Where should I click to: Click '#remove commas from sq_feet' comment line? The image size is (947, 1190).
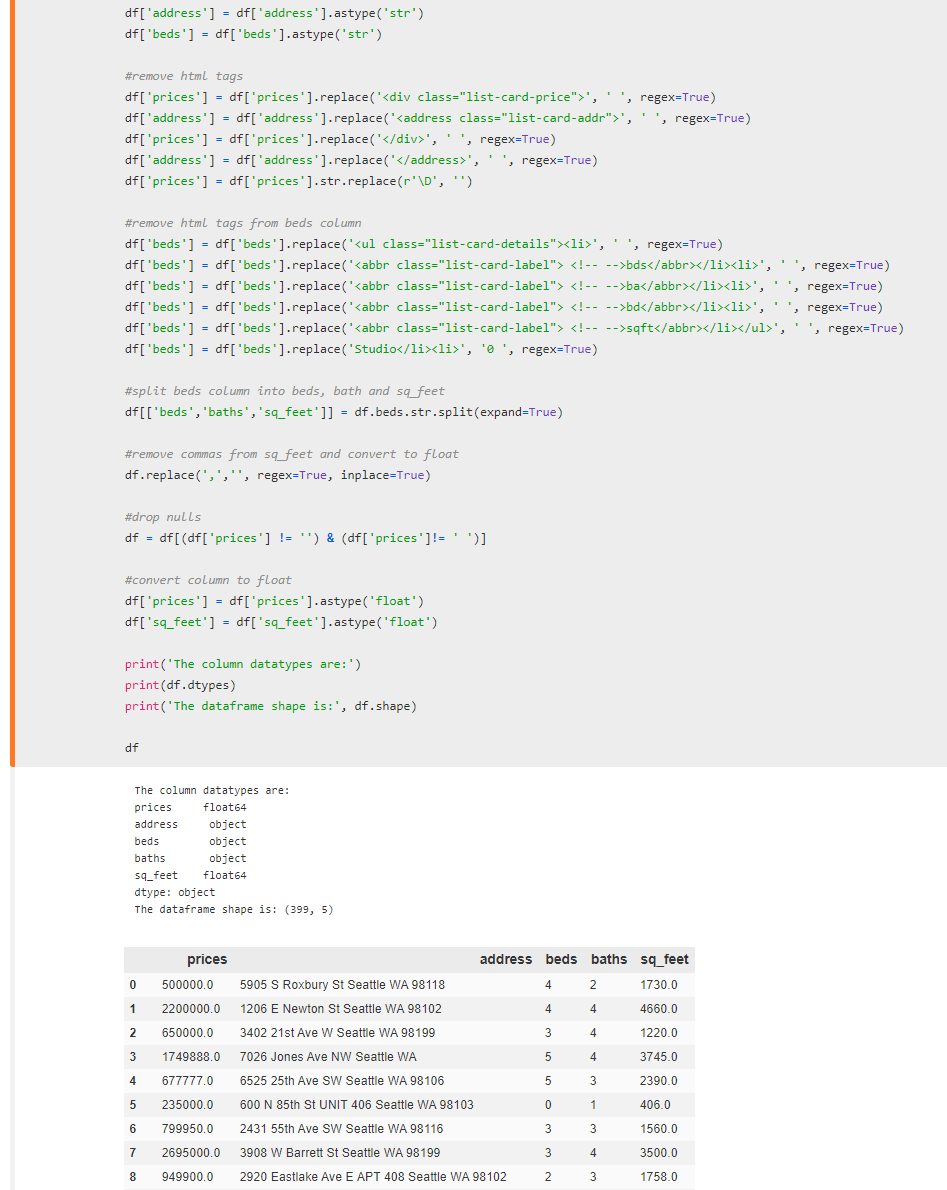tap(291, 454)
